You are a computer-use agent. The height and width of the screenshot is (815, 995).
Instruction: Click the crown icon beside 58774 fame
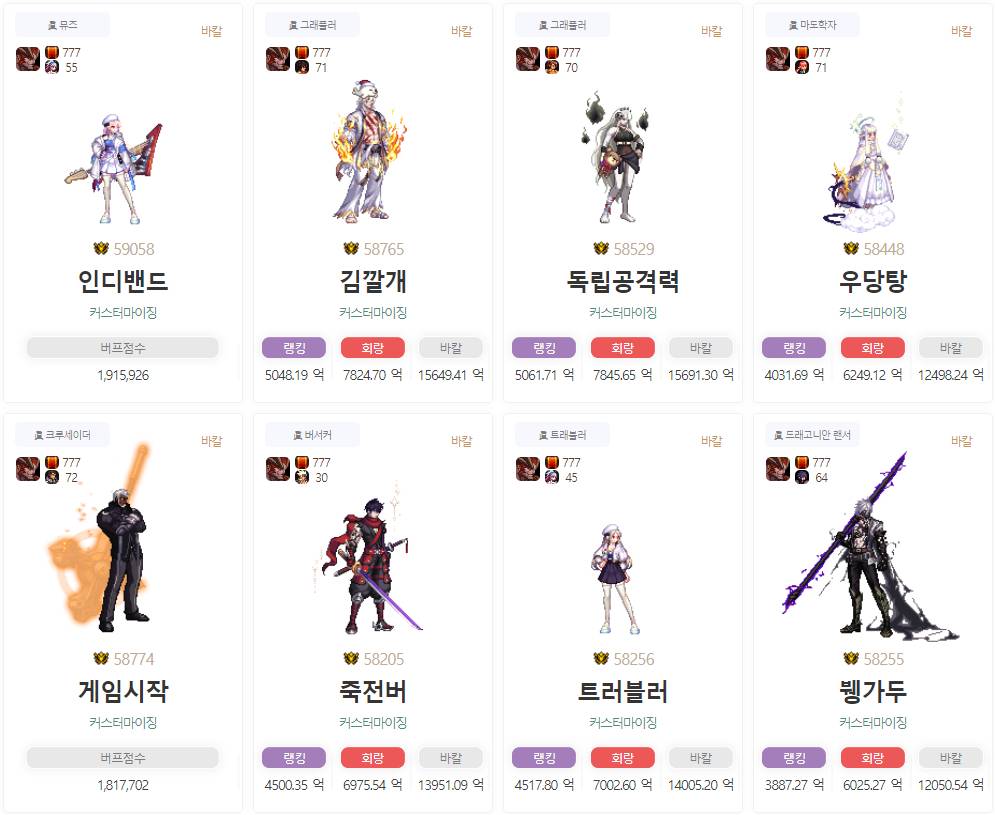tap(100, 658)
